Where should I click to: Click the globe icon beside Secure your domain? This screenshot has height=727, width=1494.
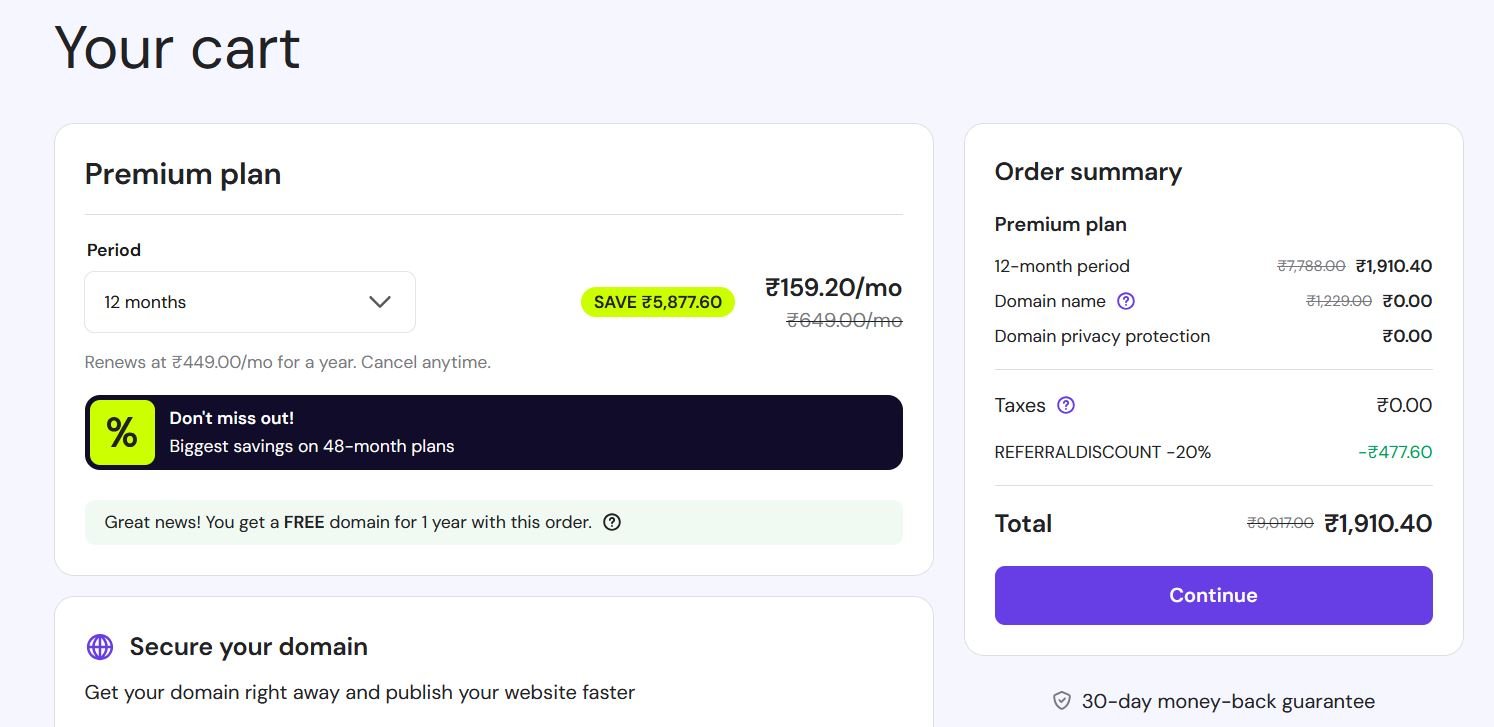[x=100, y=647]
